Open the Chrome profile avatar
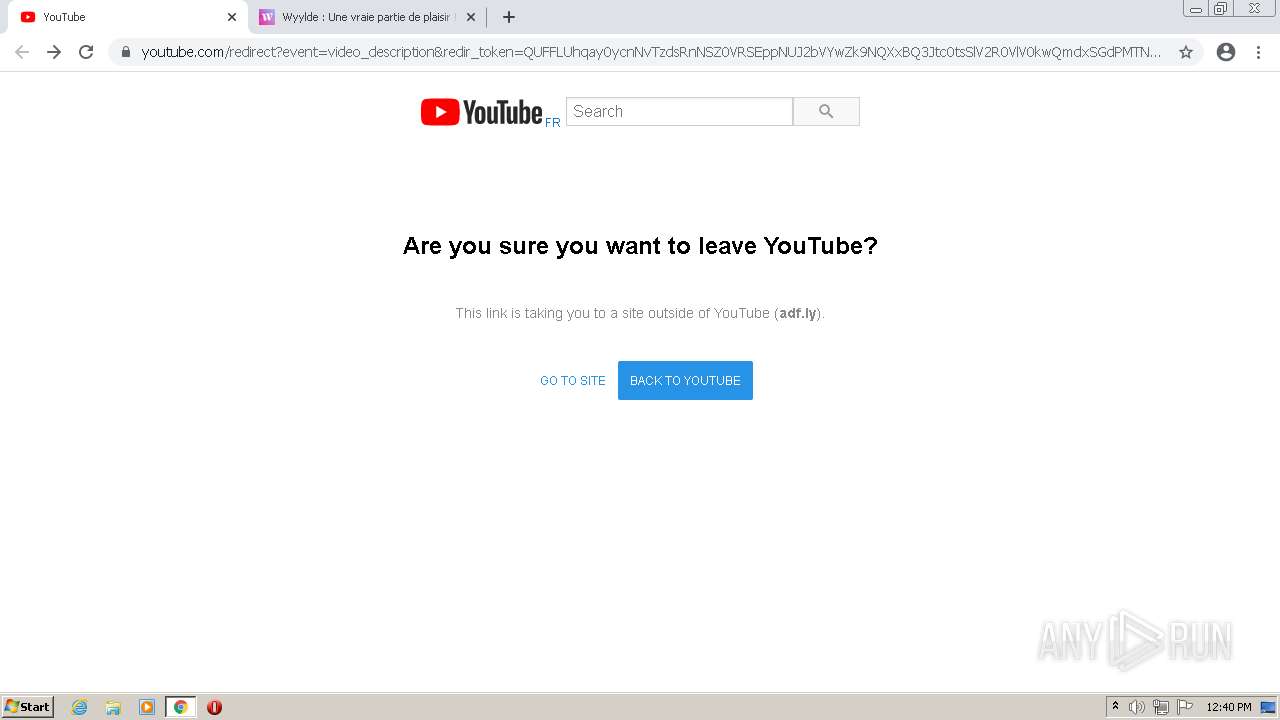 click(x=1226, y=52)
